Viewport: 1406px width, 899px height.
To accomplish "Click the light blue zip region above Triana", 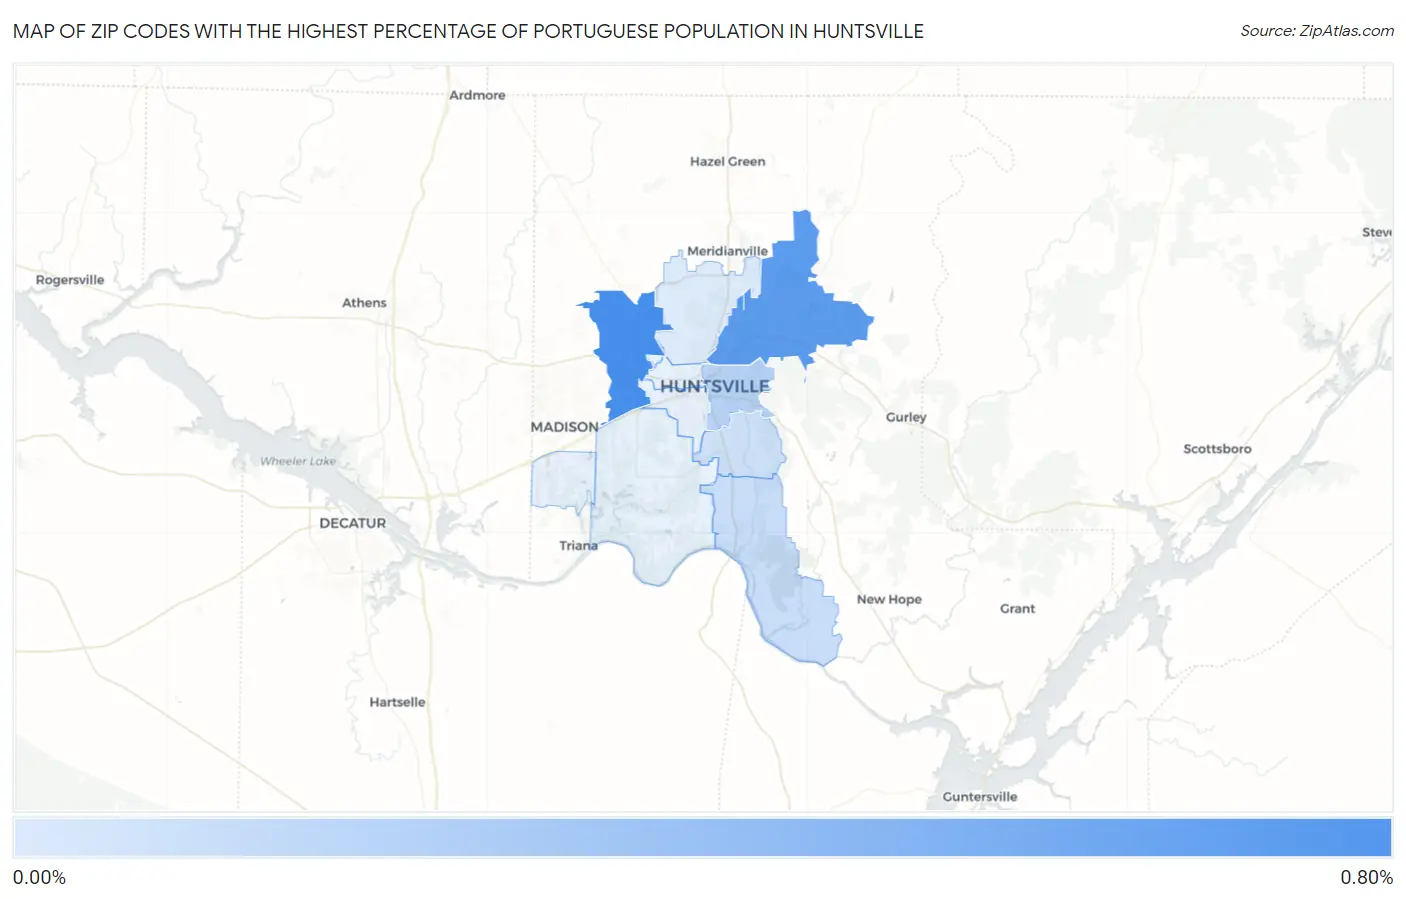I will pos(650,490).
